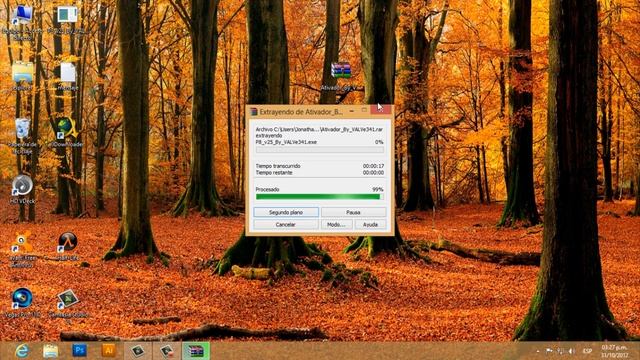640x360 pixels.
Task: Click the green Procesado progress bar
Action: tap(320, 197)
